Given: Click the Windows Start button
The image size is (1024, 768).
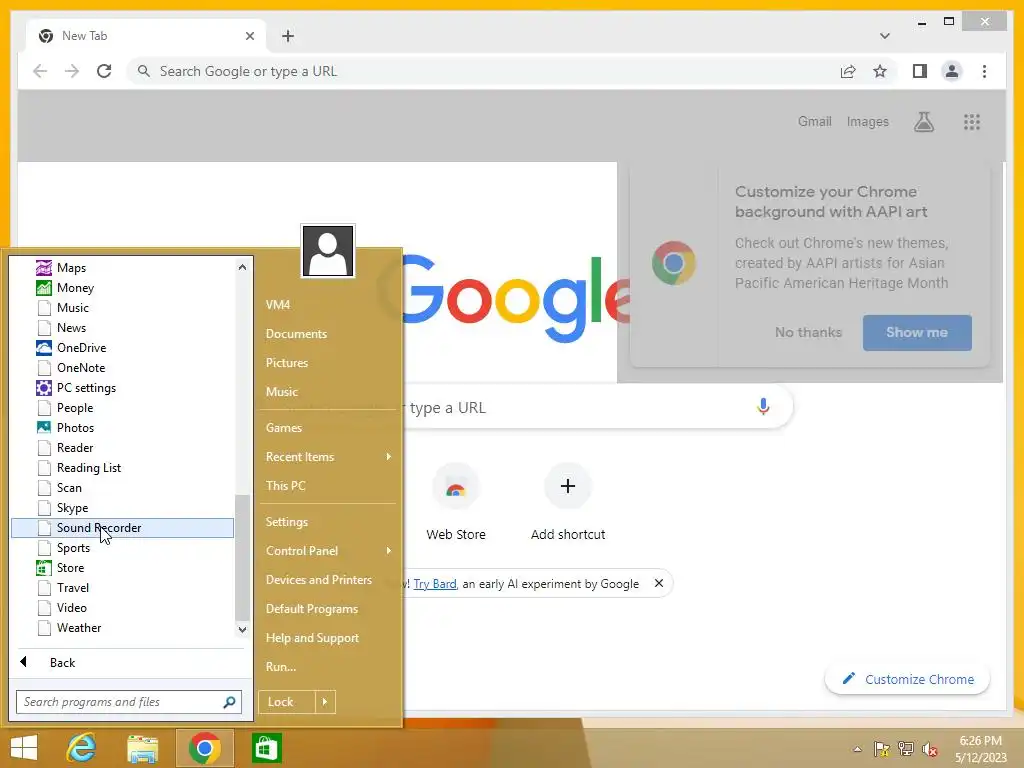Looking at the screenshot, I should [24, 748].
